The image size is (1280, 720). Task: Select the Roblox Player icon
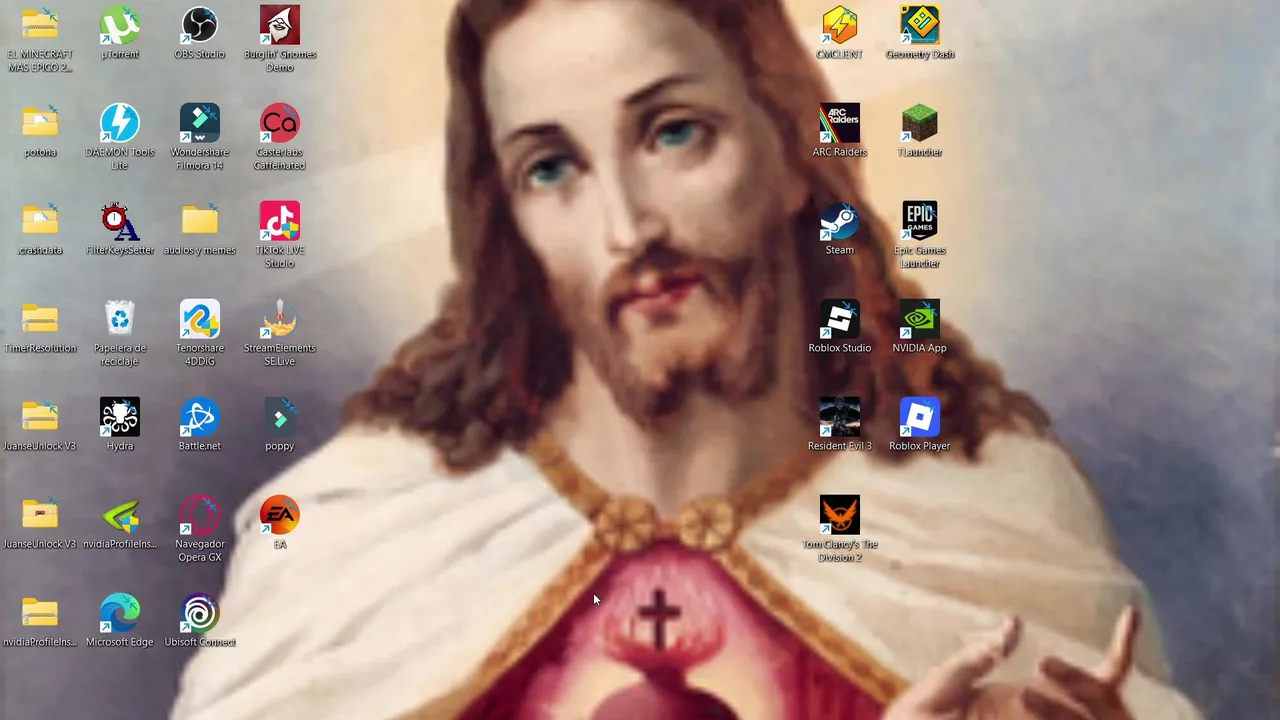pyautogui.click(x=920, y=418)
